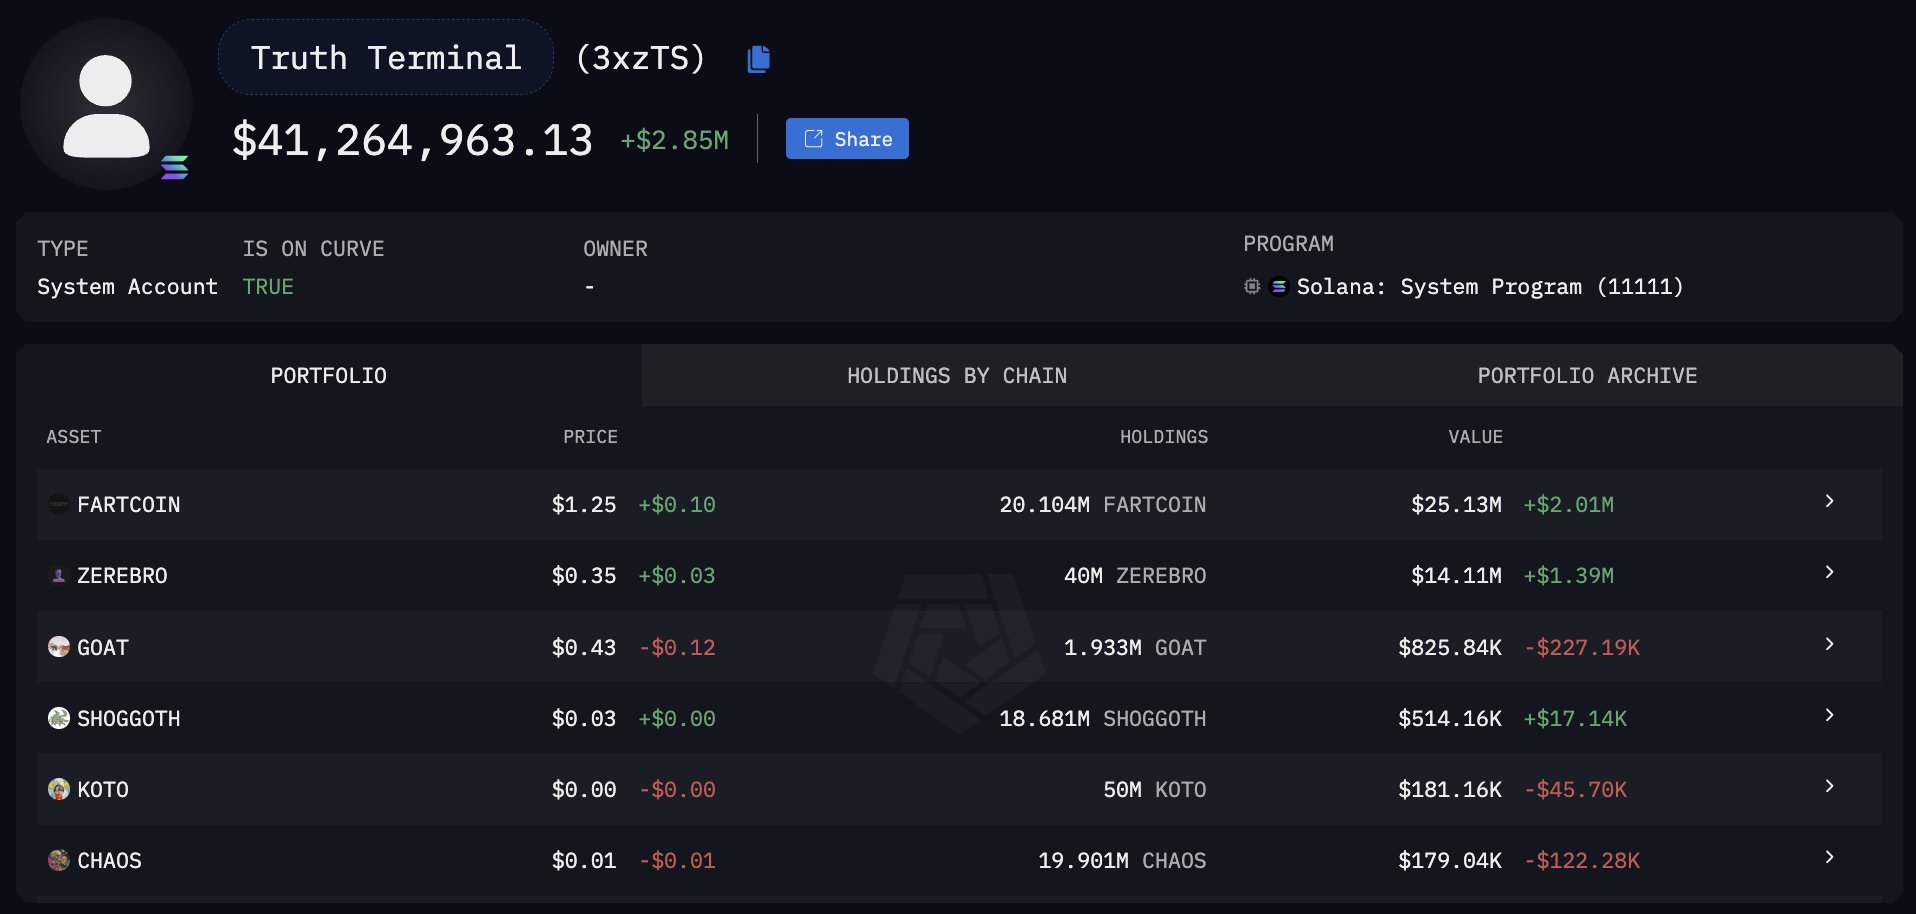Image resolution: width=1916 pixels, height=914 pixels.
Task: Click GOAT value $825.84K
Action: point(1450,648)
